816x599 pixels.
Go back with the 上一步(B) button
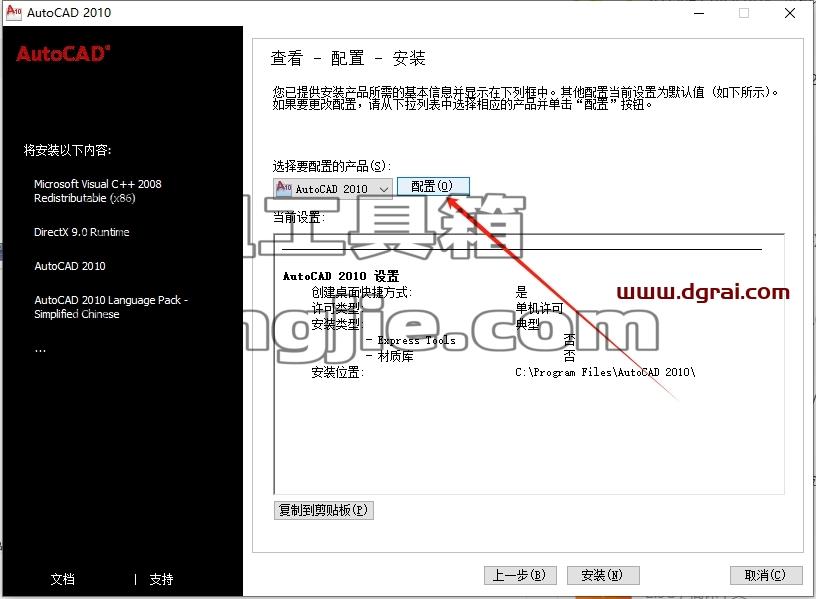[x=520, y=575]
